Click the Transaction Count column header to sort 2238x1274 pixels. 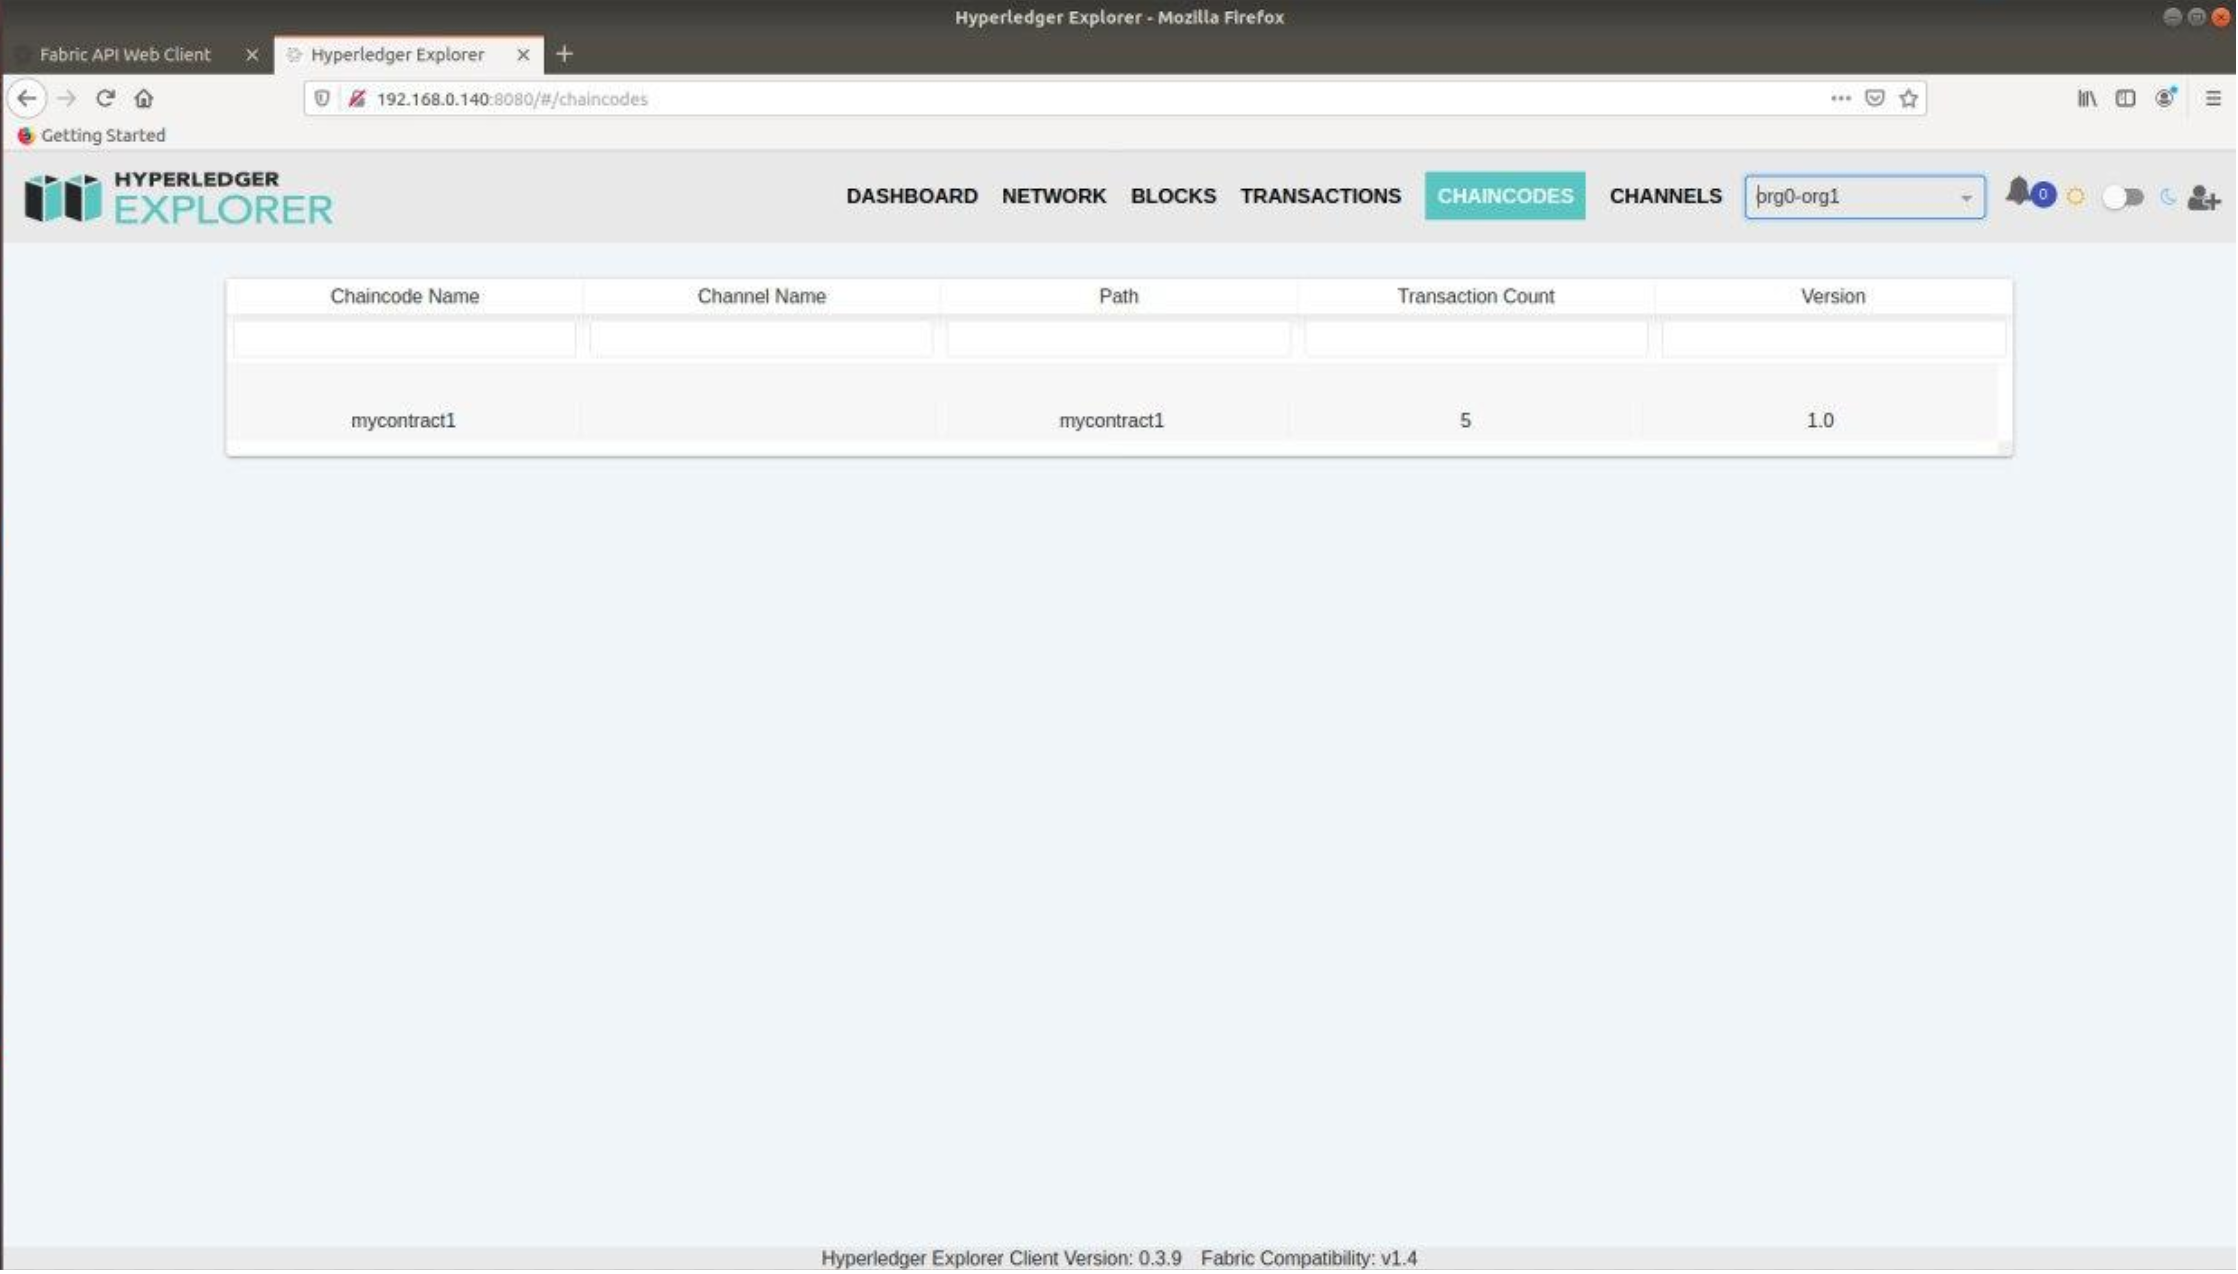tap(1476, 297)
